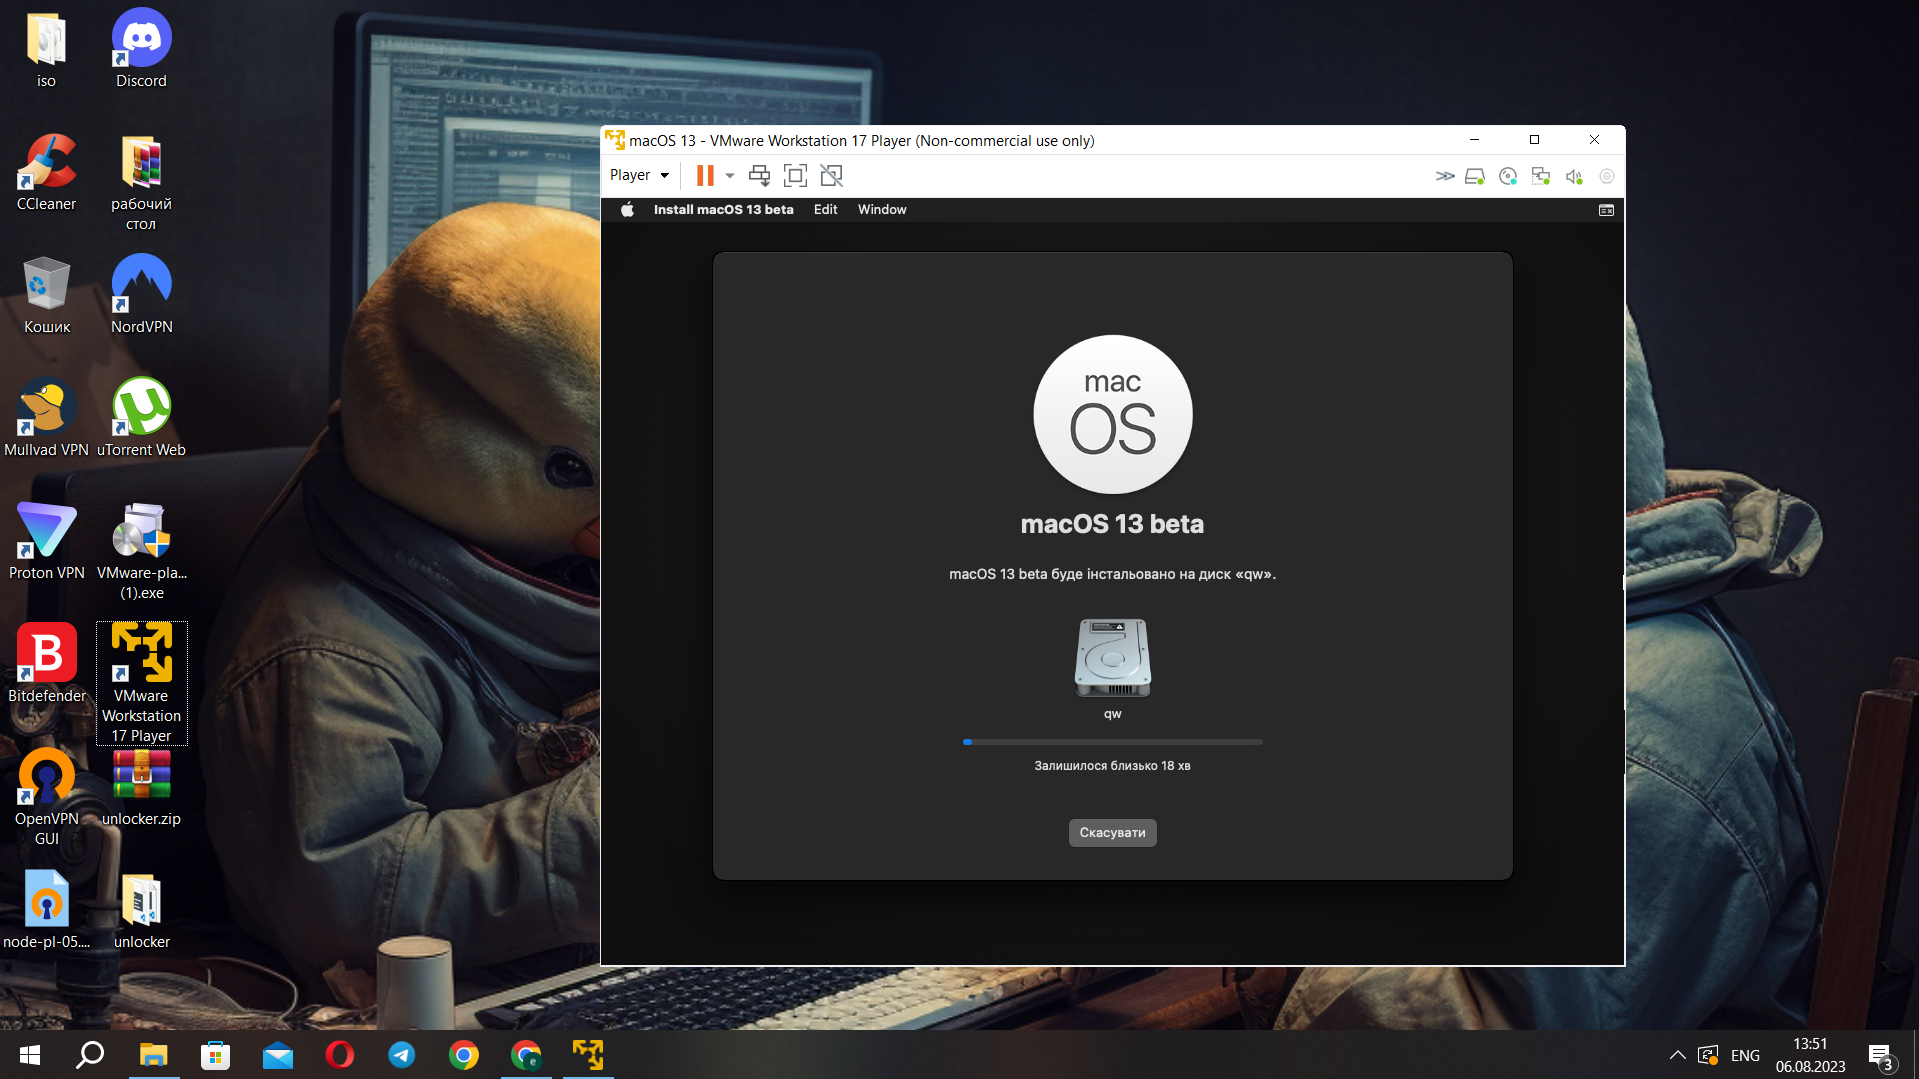Select the iso folder on desktop
Image resolution: width=1919 pixels, height=1079 pixels.
[46, 50]
